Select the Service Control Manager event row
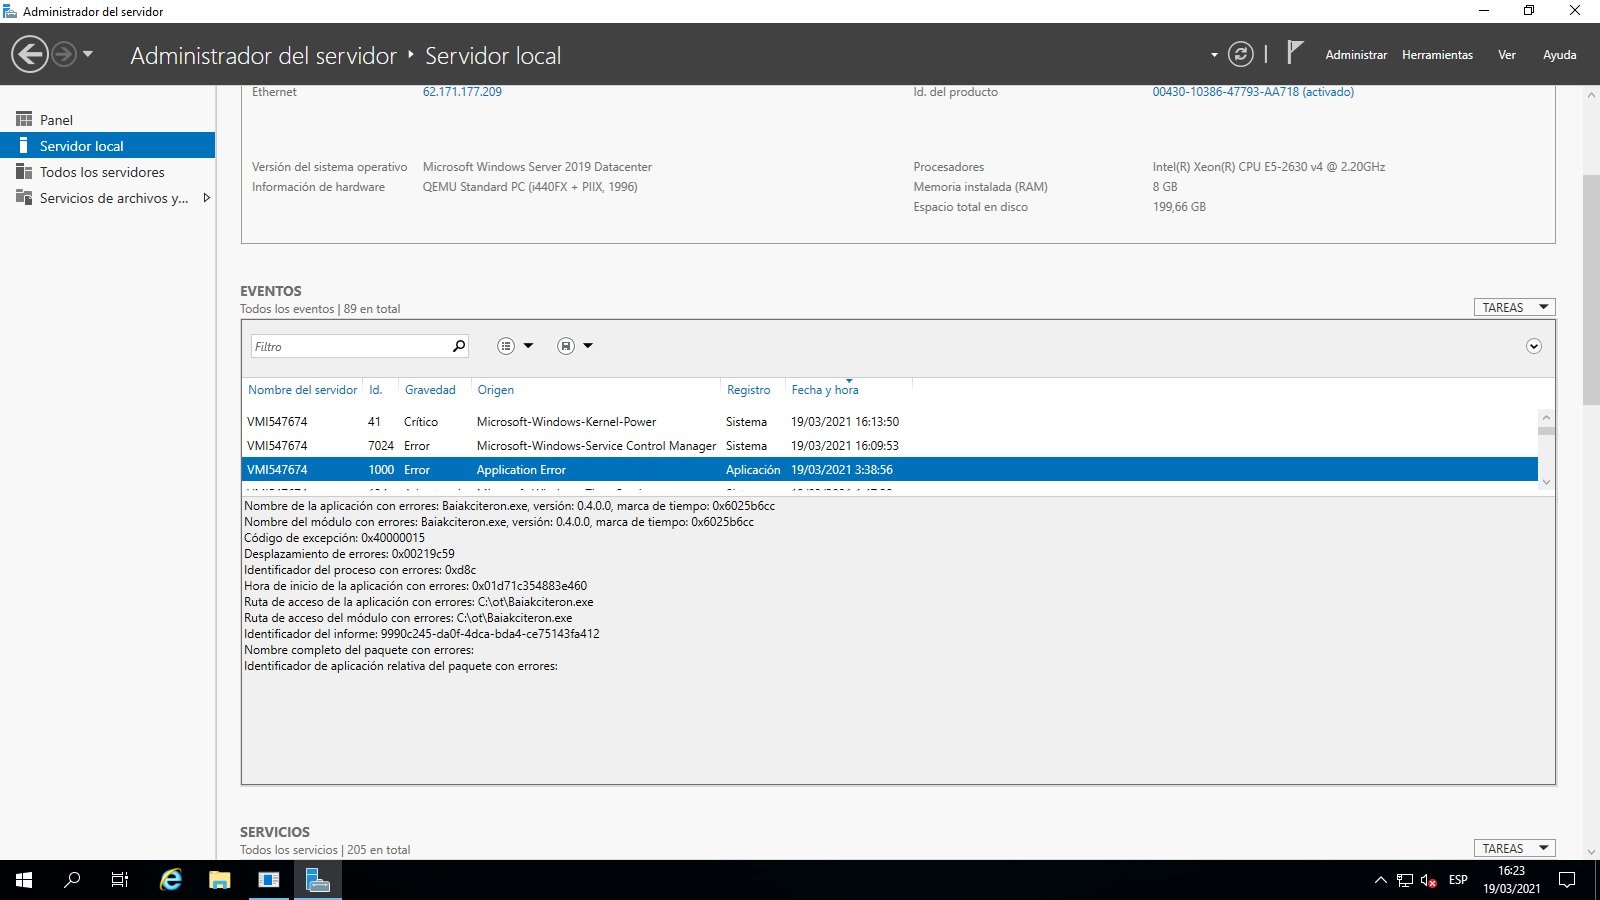Image resolution: width=1600 pixels, height=900 pixels. [889, 446]
